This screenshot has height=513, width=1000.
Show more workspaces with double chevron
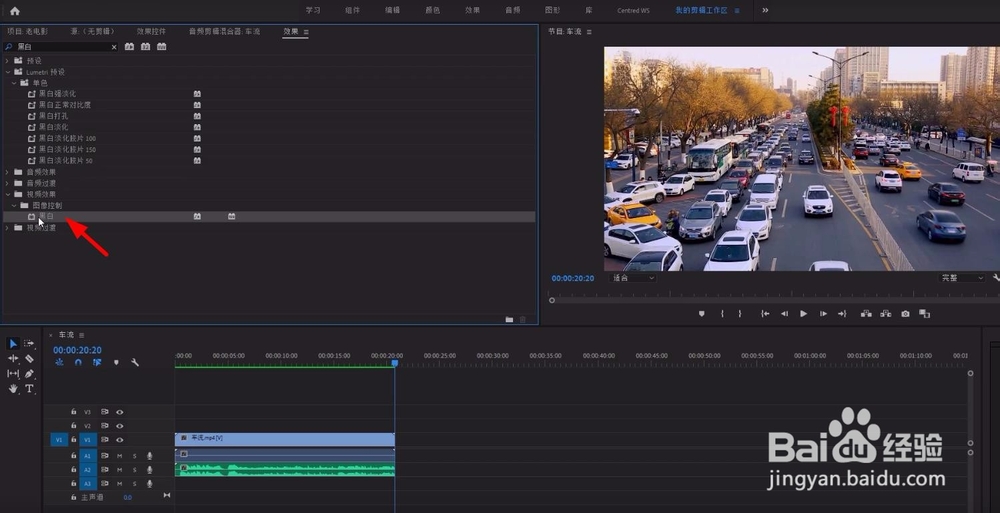(x=765, y=10)
